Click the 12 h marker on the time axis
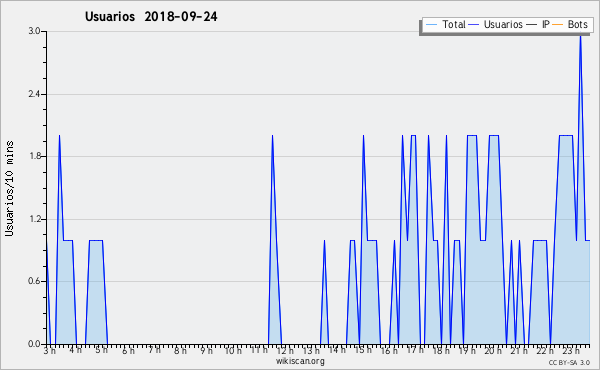 (285, 350)
